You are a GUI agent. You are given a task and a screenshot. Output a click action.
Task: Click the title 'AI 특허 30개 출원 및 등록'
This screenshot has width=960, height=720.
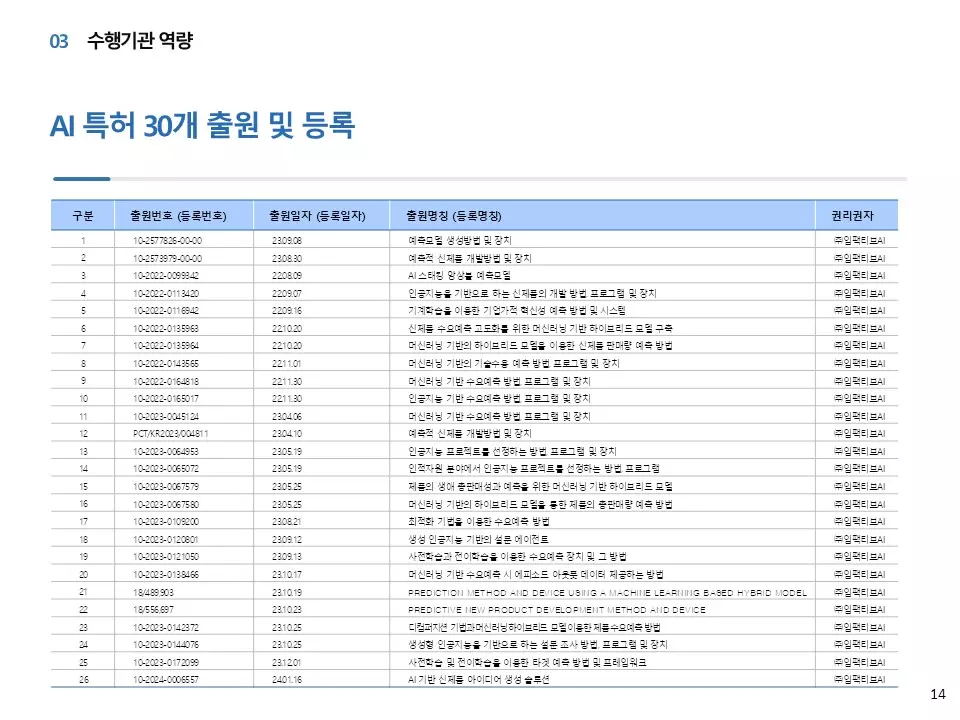click(x=202, y=126)
